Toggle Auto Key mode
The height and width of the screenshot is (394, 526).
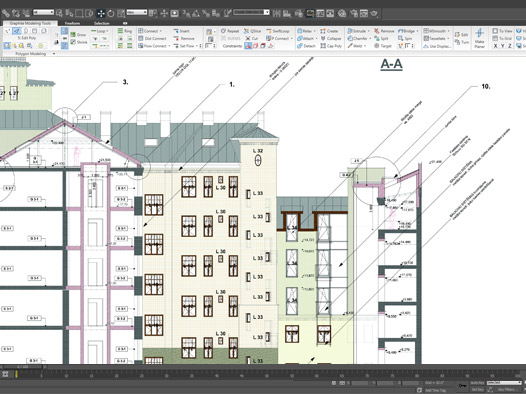click(477, 383)
